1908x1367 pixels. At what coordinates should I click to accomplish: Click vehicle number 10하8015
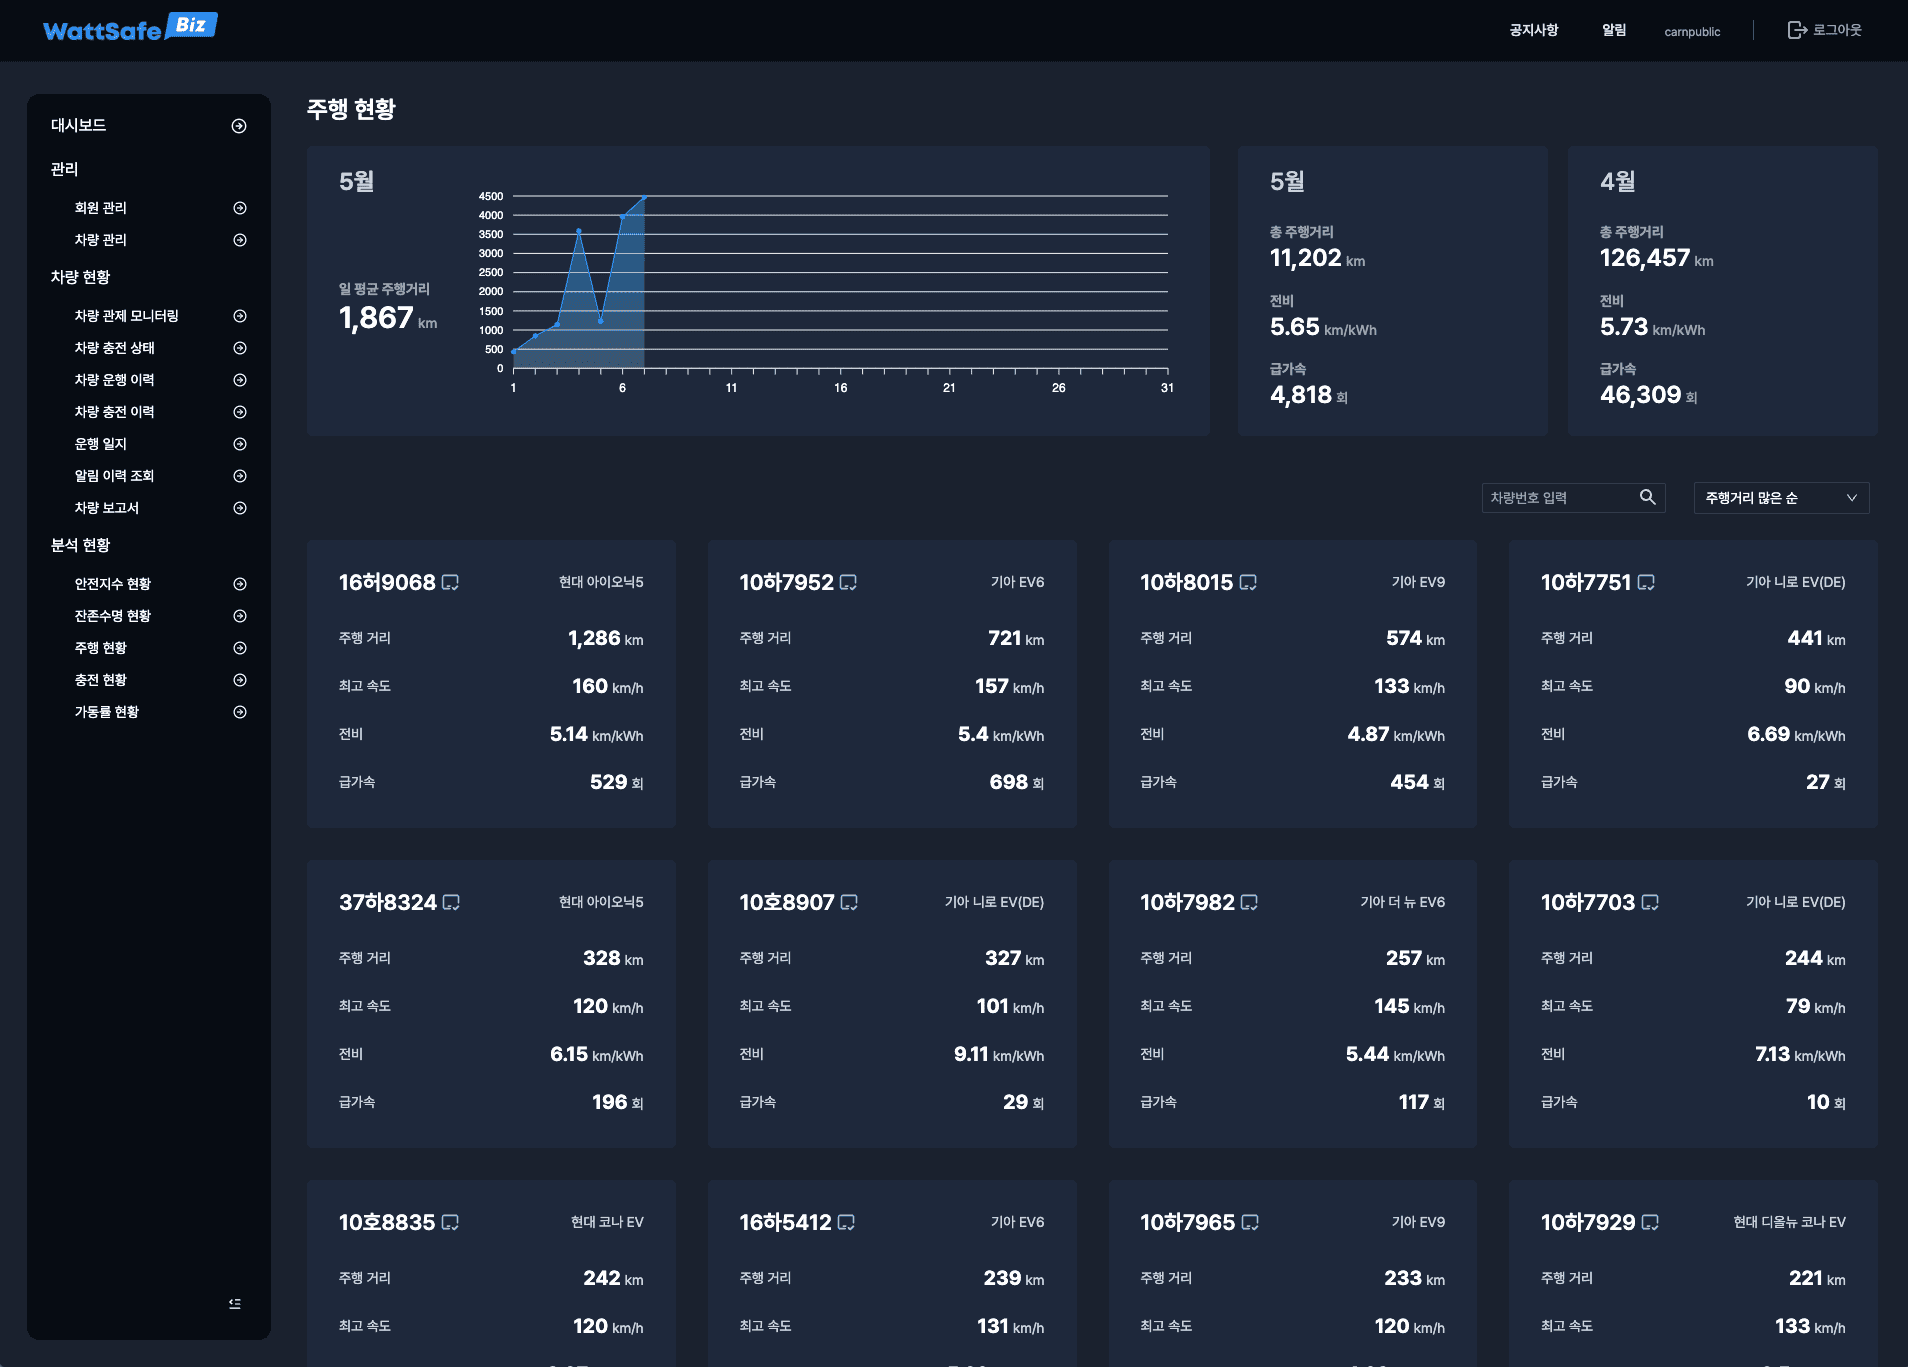click(1186, 582)
